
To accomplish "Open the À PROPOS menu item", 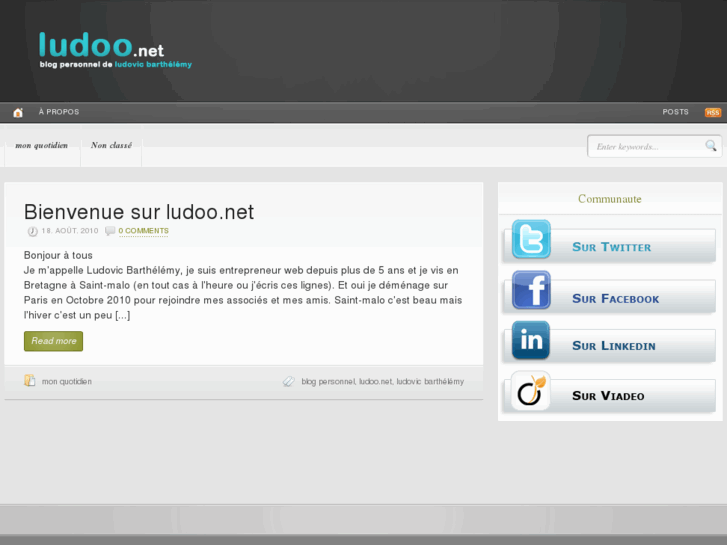I will pyautogui.click(x=59, y=112).
